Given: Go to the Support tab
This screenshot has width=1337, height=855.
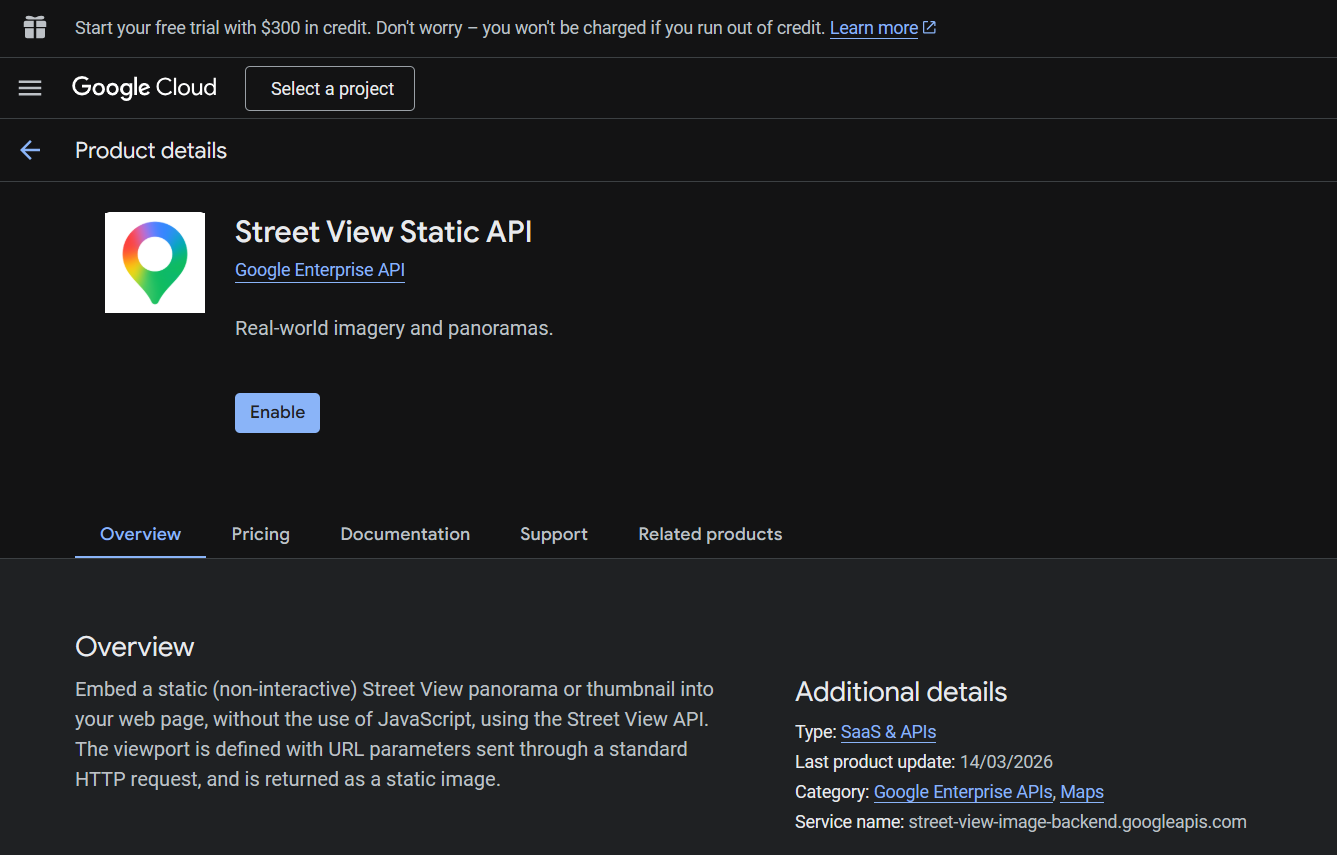Looking at the screenshot, I should tap(554, 534).
